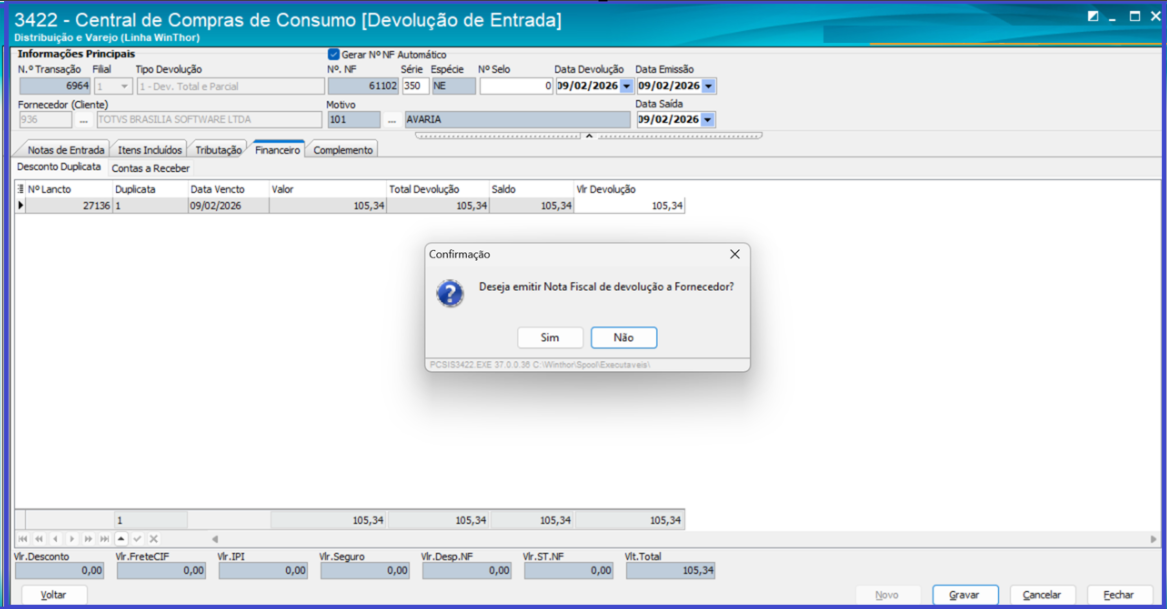Click the row indicator arrow for lancto 27136
The width and height of the screenshot is (1167, 609).
[x=21, y=205]
